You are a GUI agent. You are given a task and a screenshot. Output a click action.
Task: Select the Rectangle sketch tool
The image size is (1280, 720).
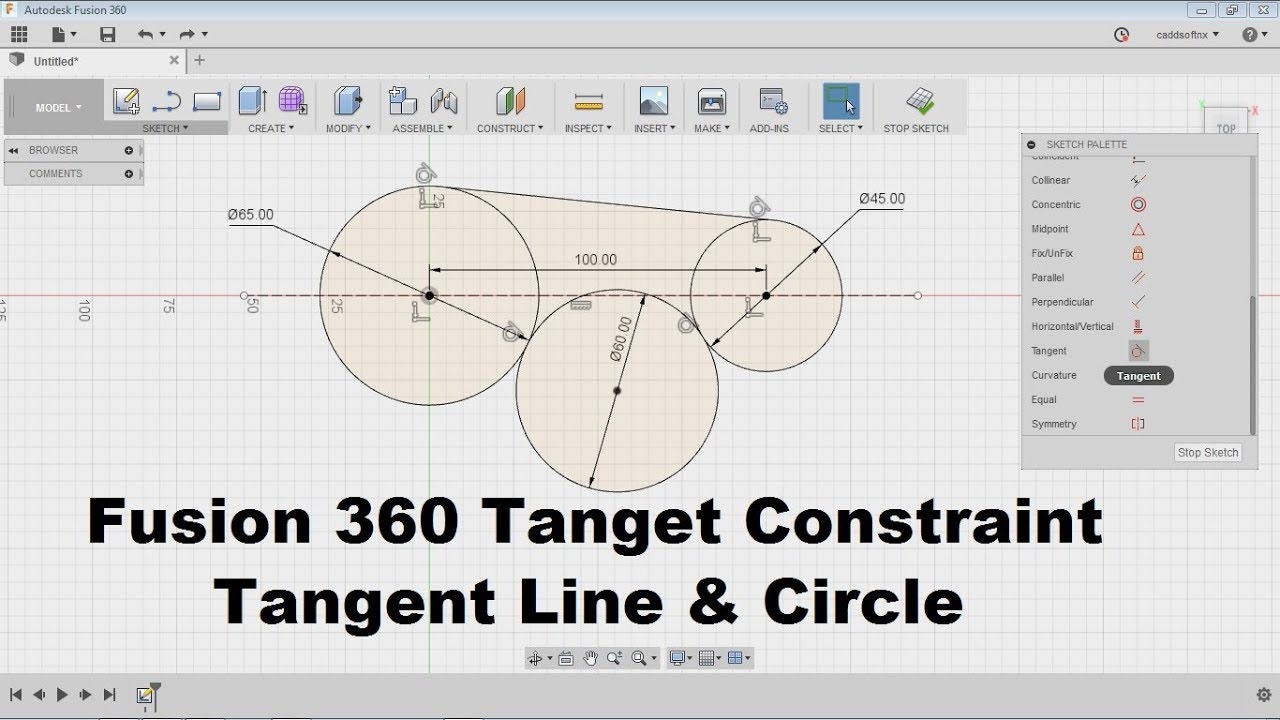207,102
